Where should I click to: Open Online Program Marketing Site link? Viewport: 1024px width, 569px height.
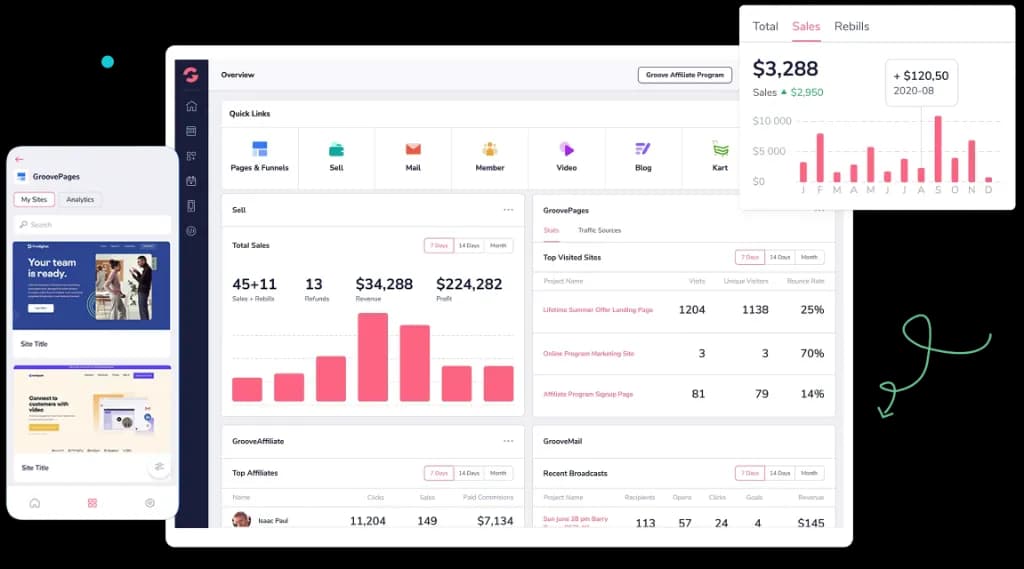click(x=588, y=353)
